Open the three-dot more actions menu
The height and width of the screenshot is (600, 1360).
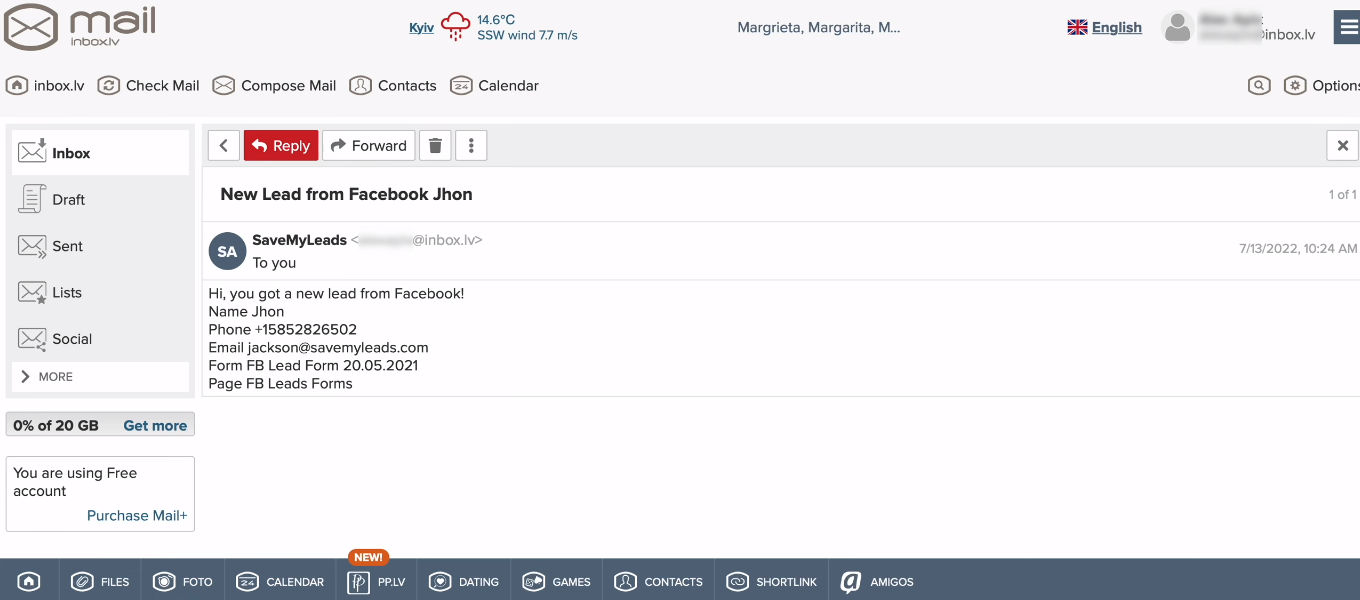pos(471,146)
